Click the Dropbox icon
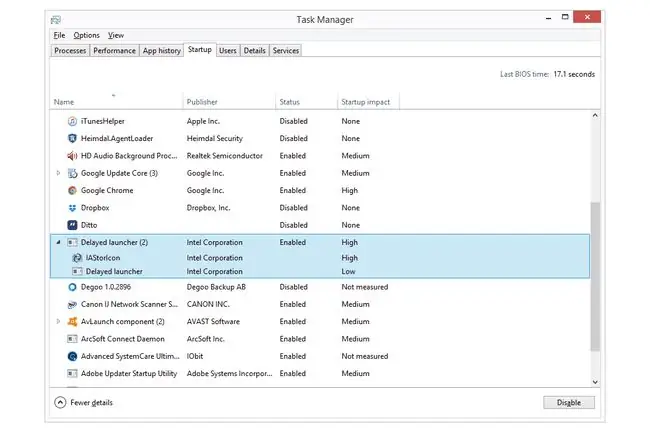Image resolution: width=650 pixels, height=433 pixels. (x=72, y=208)
